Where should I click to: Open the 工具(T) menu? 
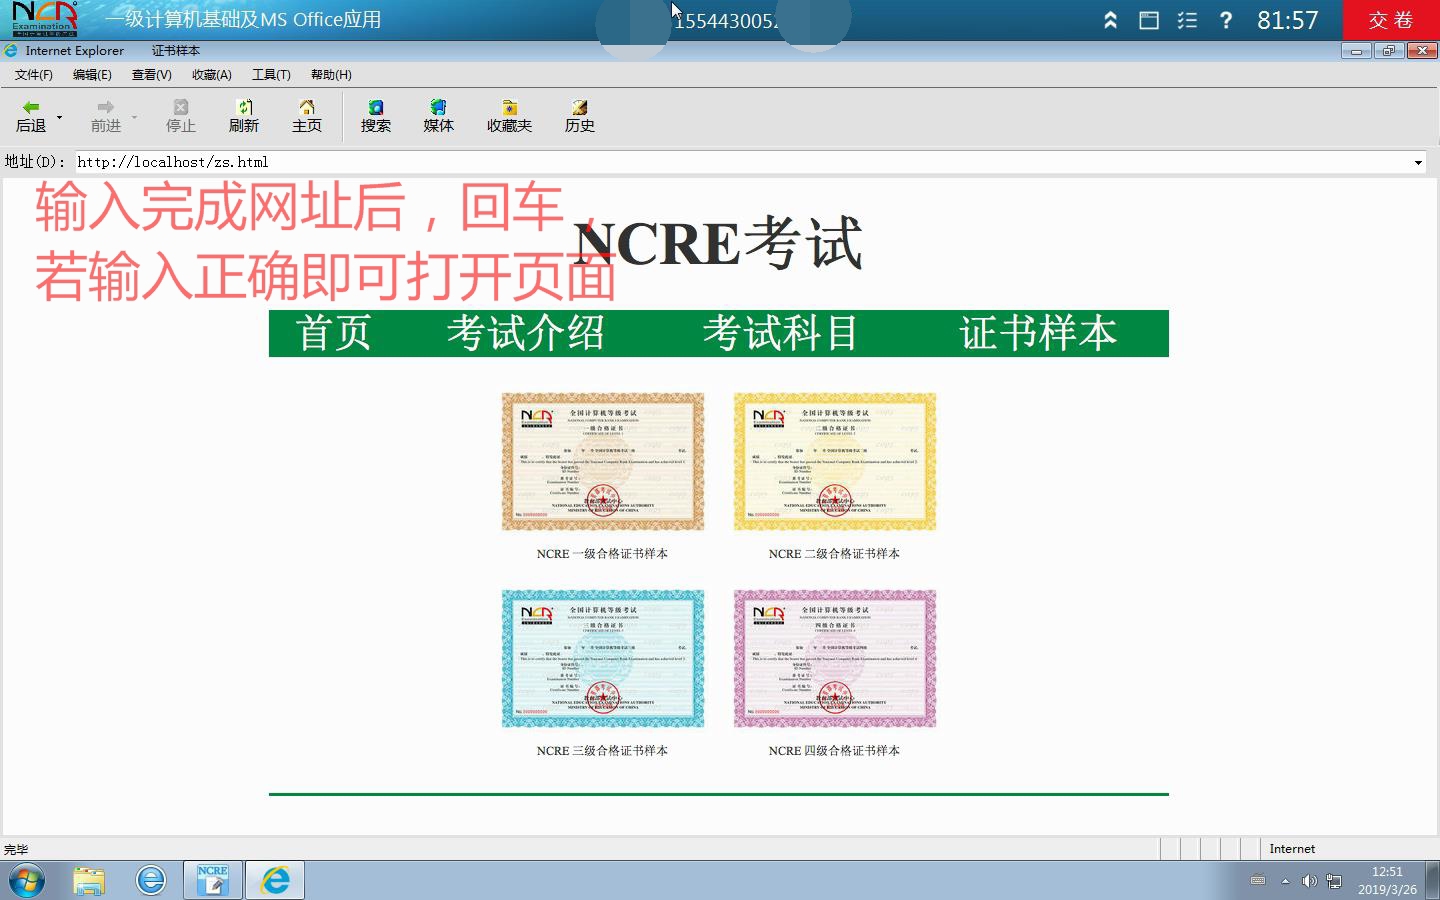click(271, 75)
